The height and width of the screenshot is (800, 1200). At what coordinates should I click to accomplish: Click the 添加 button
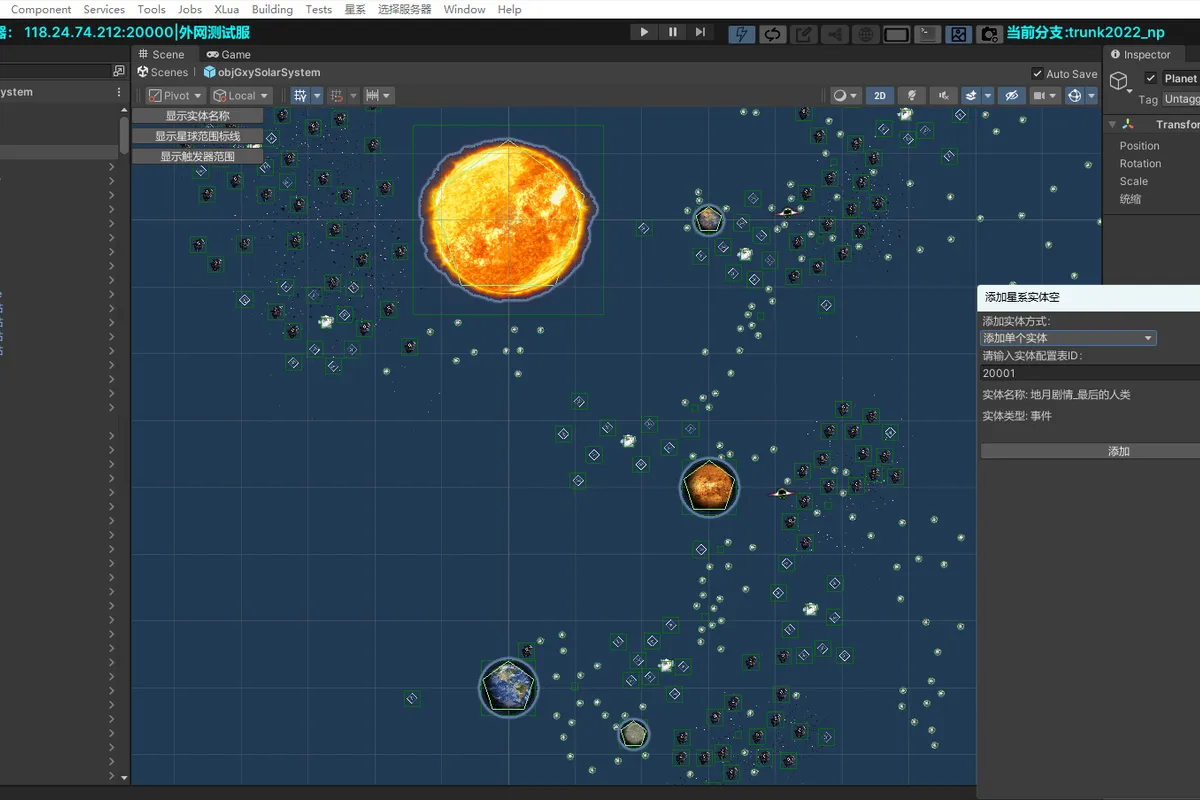click(1119, 451)
